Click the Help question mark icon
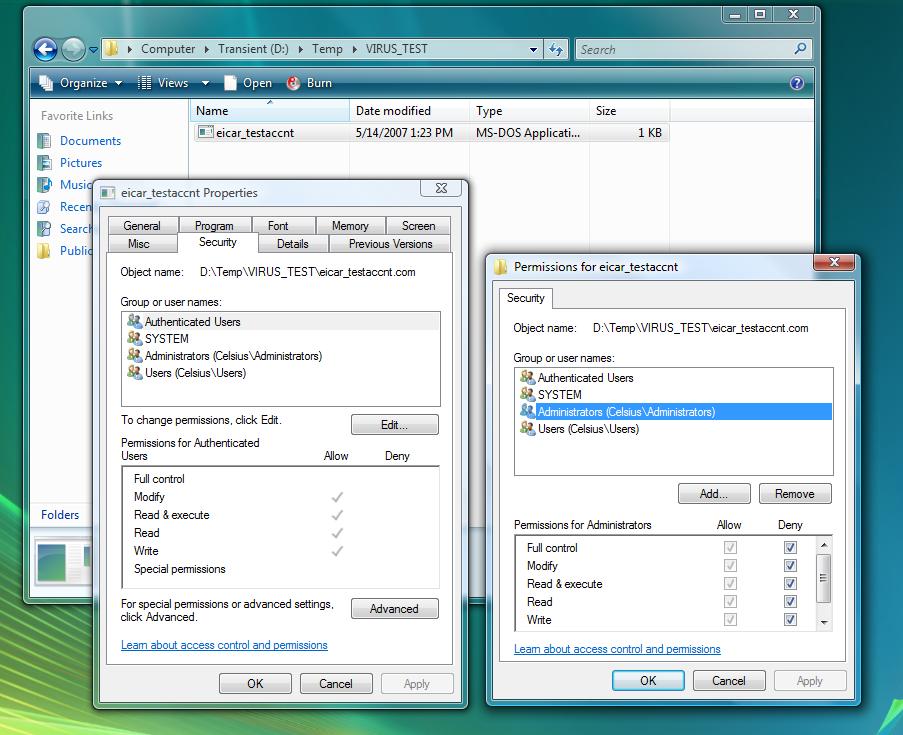The width and height of the screenshot is (903, 735). tap(797, 84)
